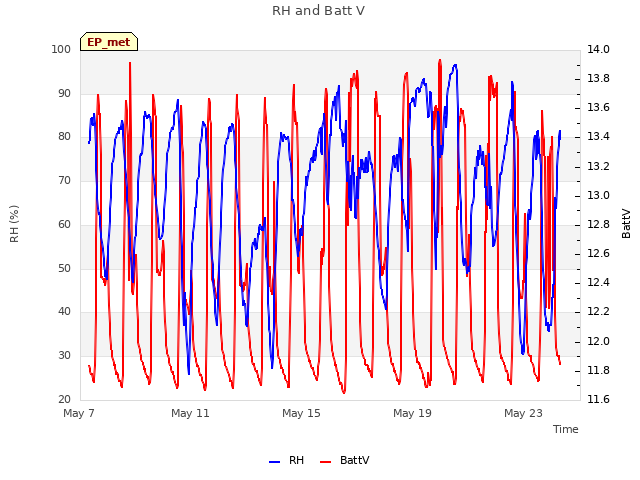
Task: Click the chart title RH and Batt V
Action: pyautogui.click(x=318, y=11)
